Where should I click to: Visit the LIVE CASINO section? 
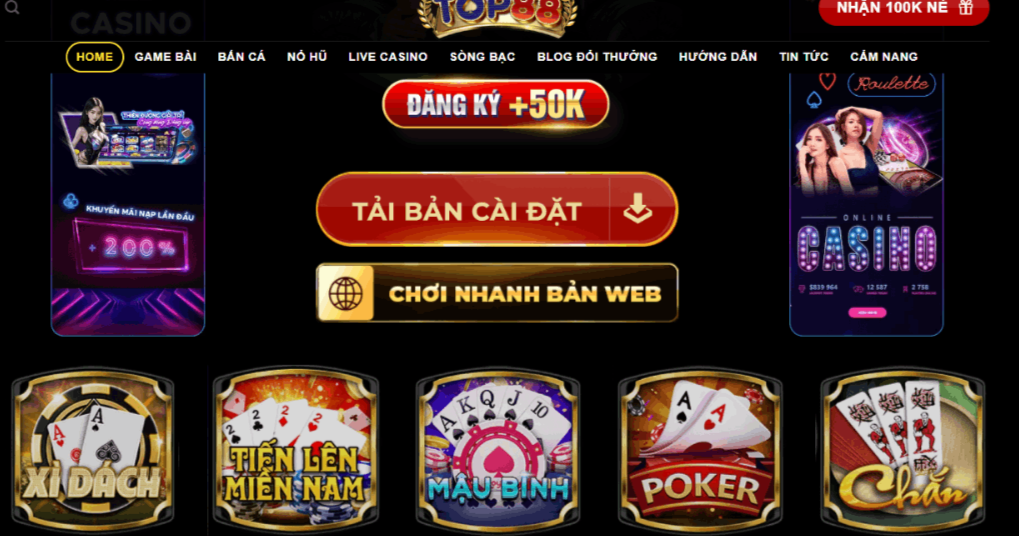[388, 57]
